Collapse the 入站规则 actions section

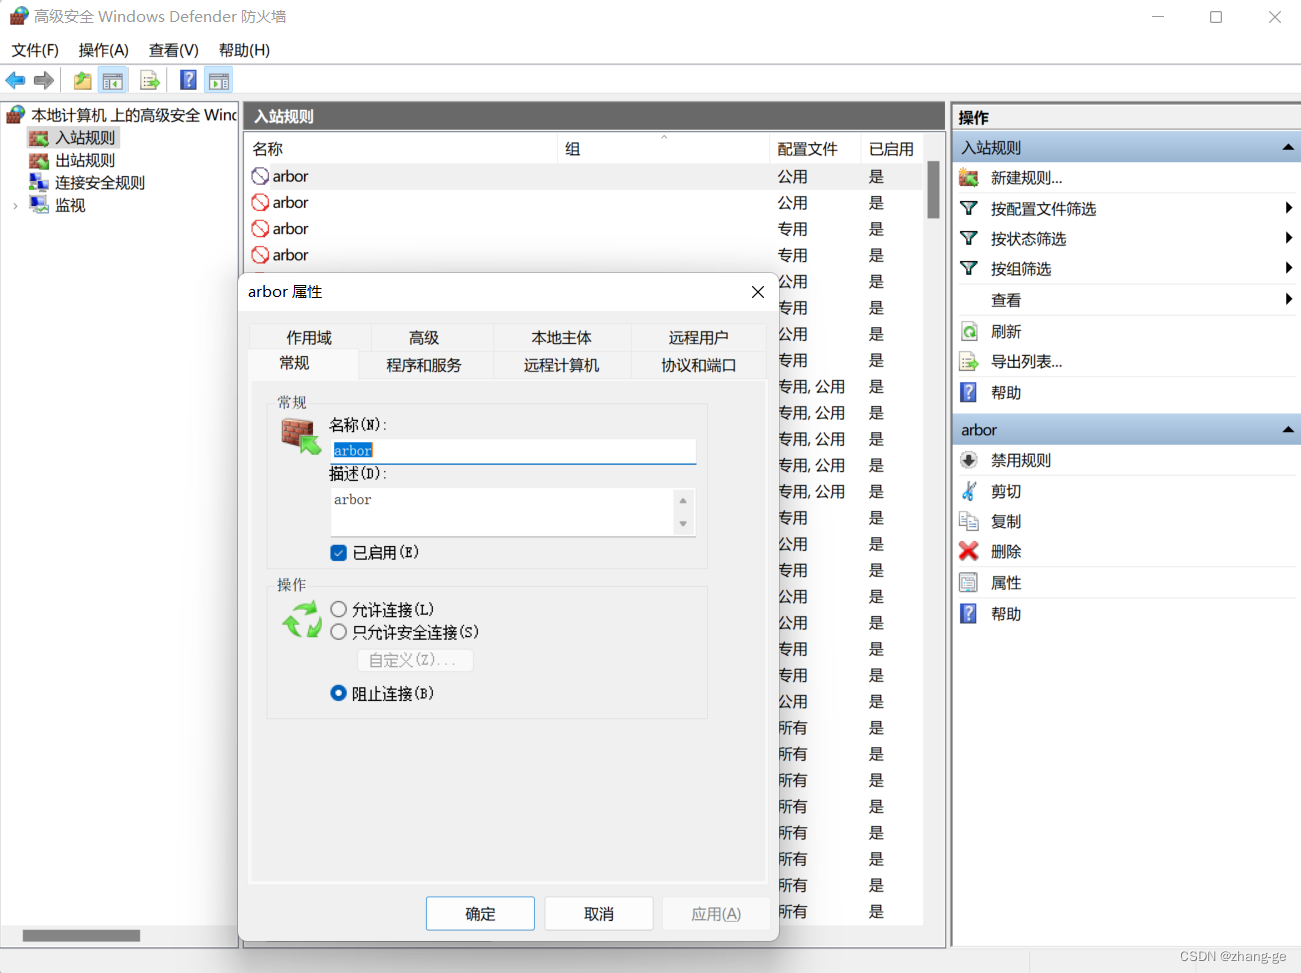[x=1288, y=148]
